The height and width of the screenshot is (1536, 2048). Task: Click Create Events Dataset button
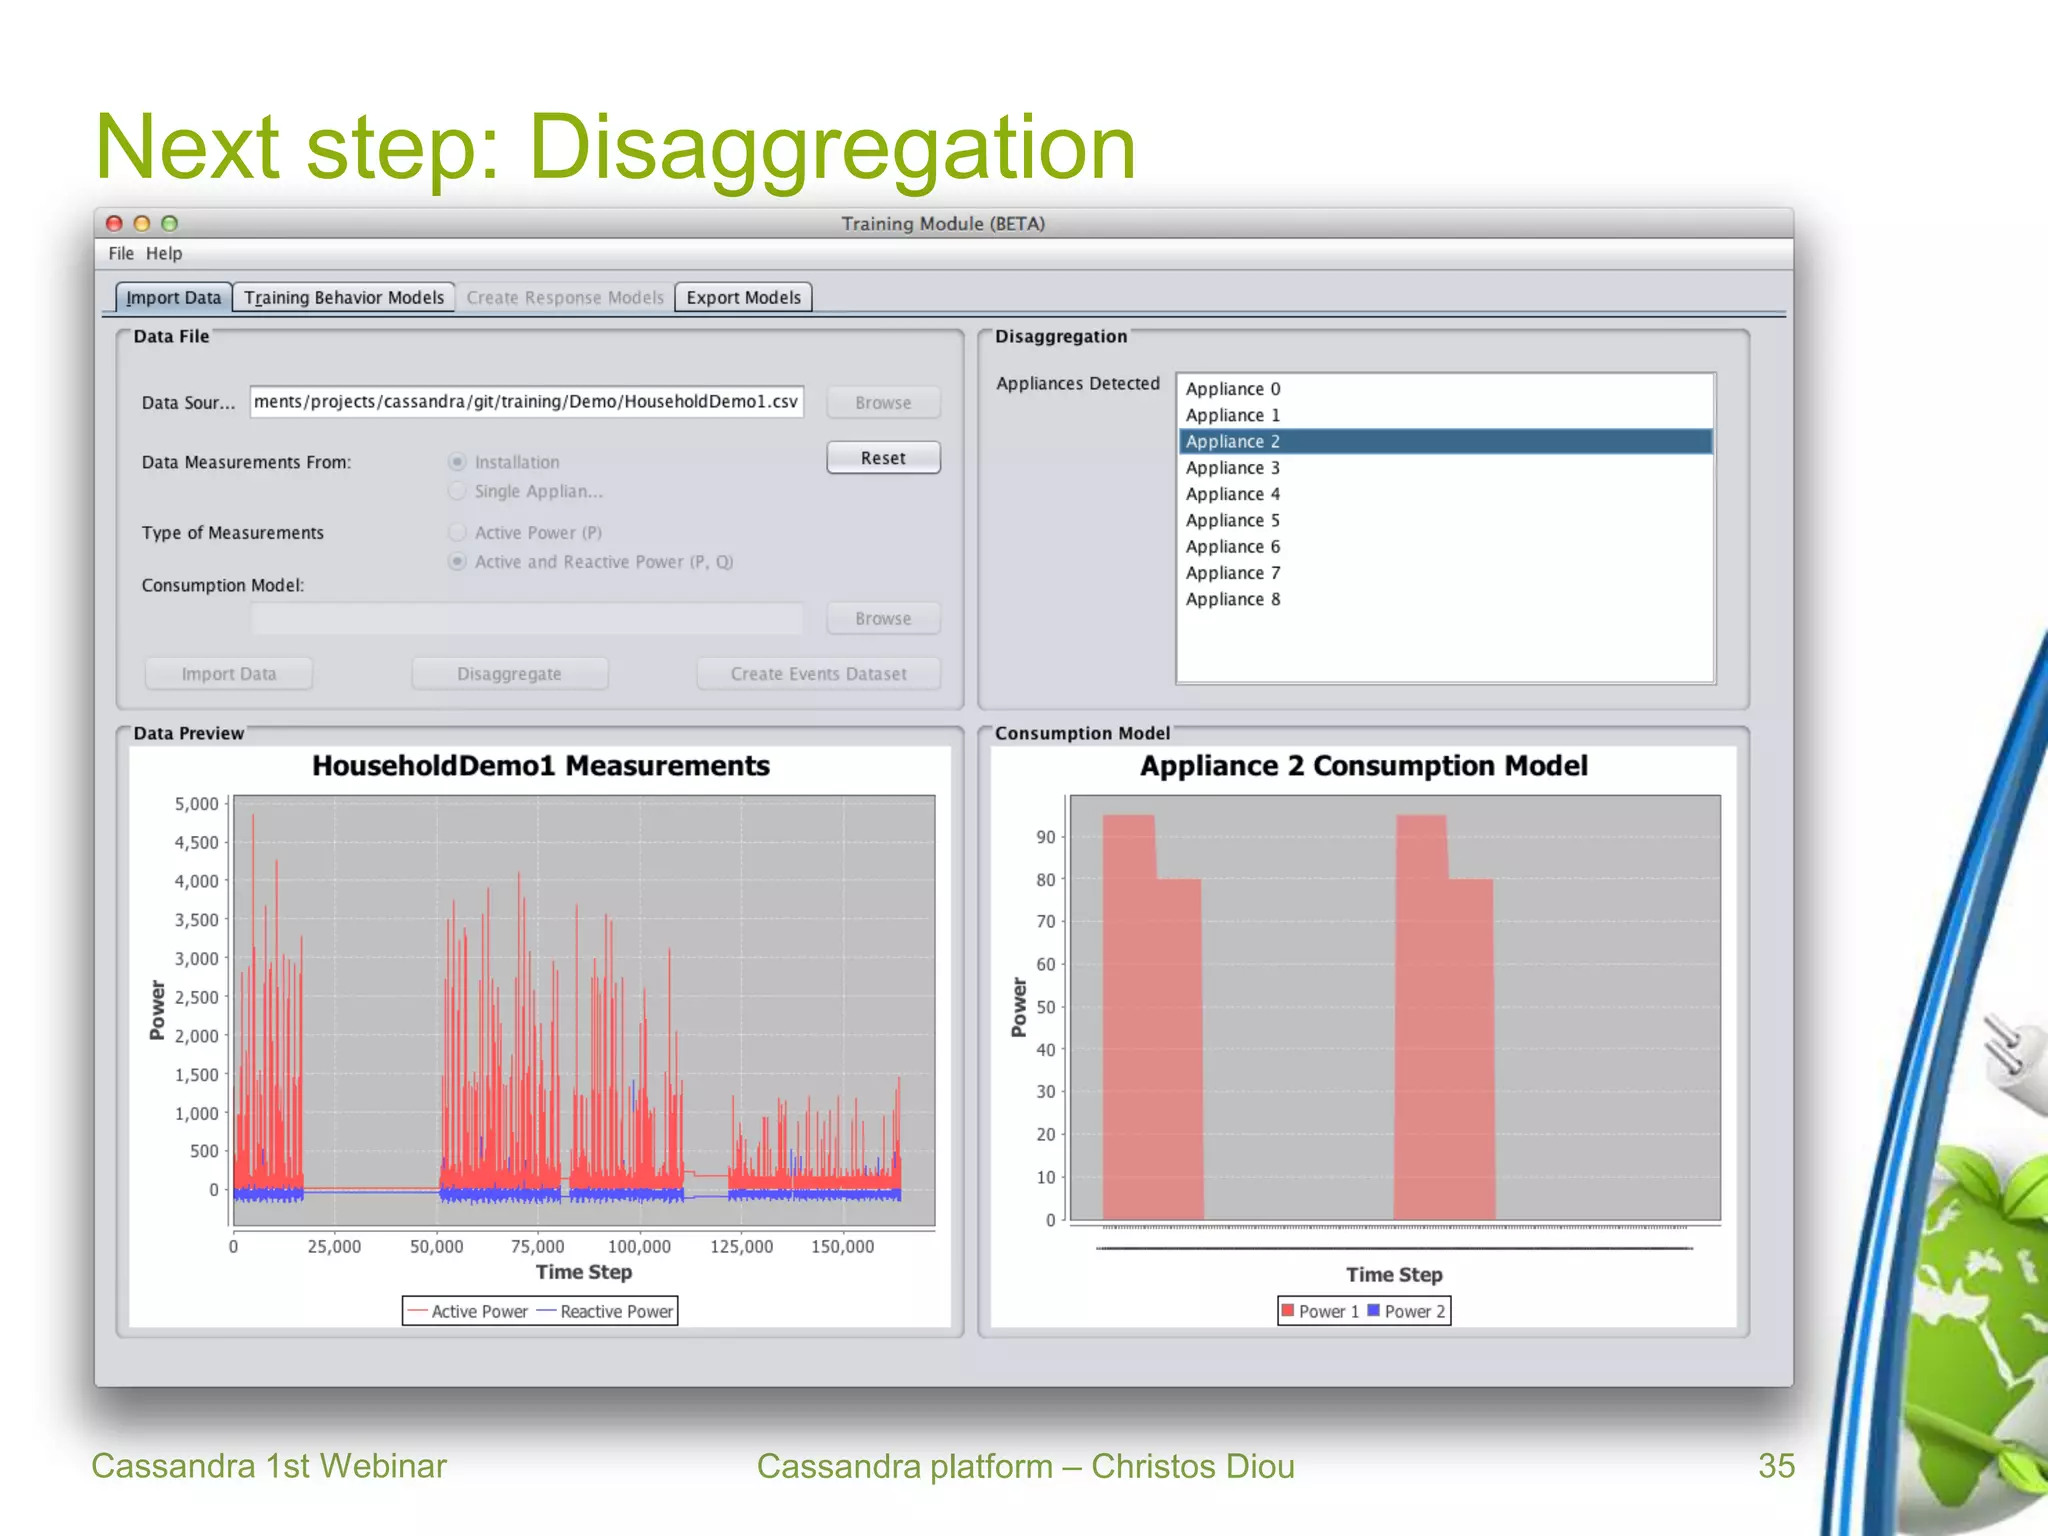point(818,673)
